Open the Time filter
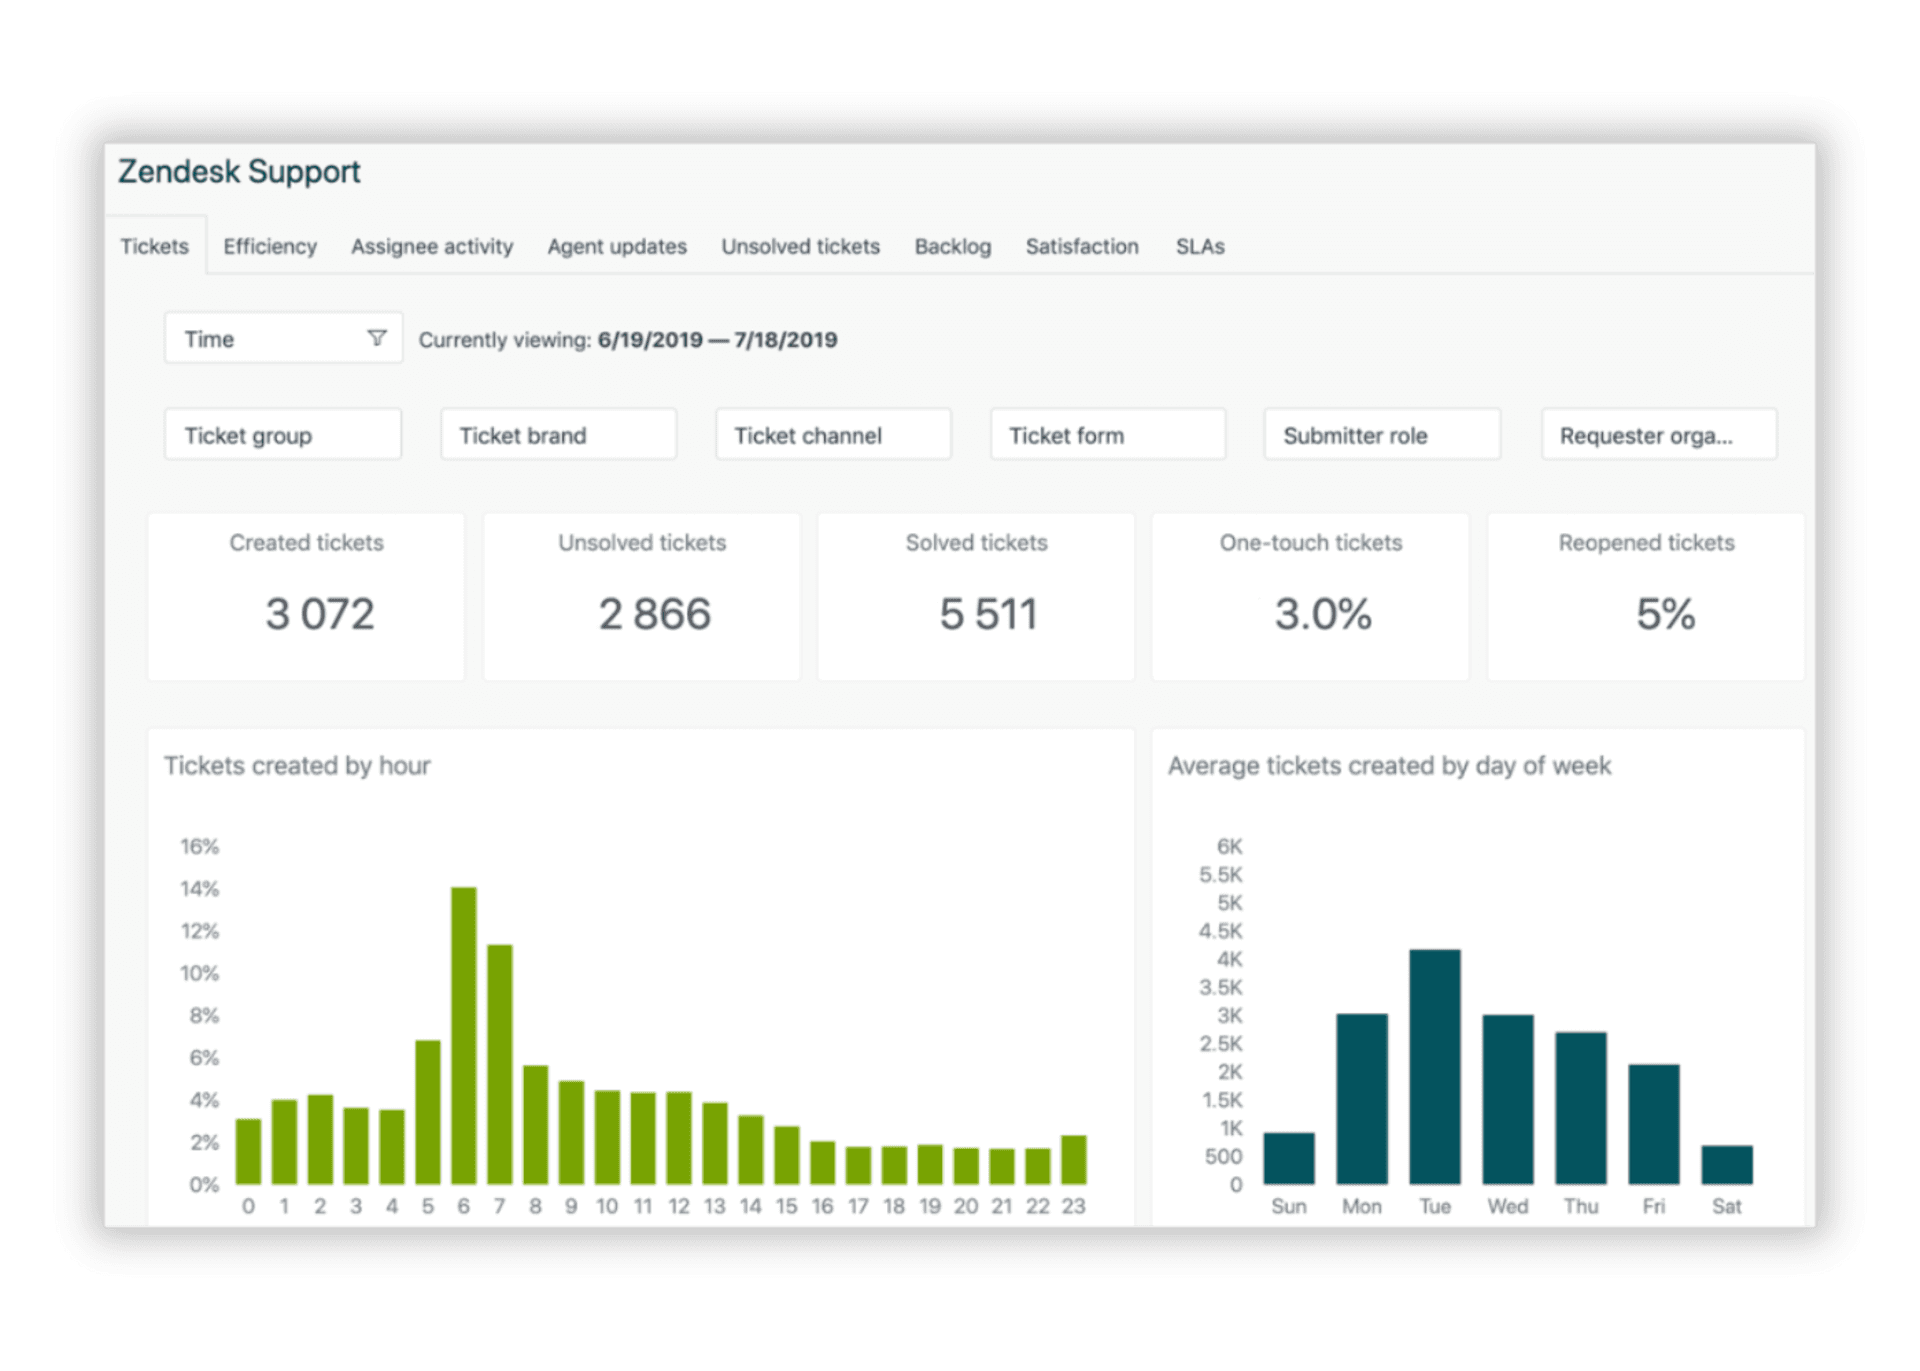 click(x=260, y=338)
